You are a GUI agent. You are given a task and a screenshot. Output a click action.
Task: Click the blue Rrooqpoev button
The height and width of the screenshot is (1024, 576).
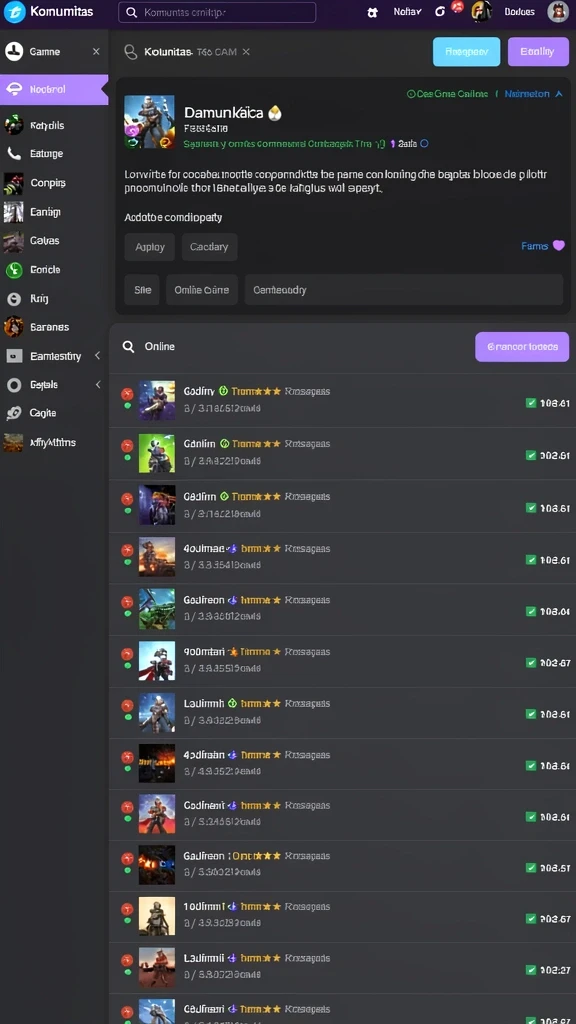(466, 52)
